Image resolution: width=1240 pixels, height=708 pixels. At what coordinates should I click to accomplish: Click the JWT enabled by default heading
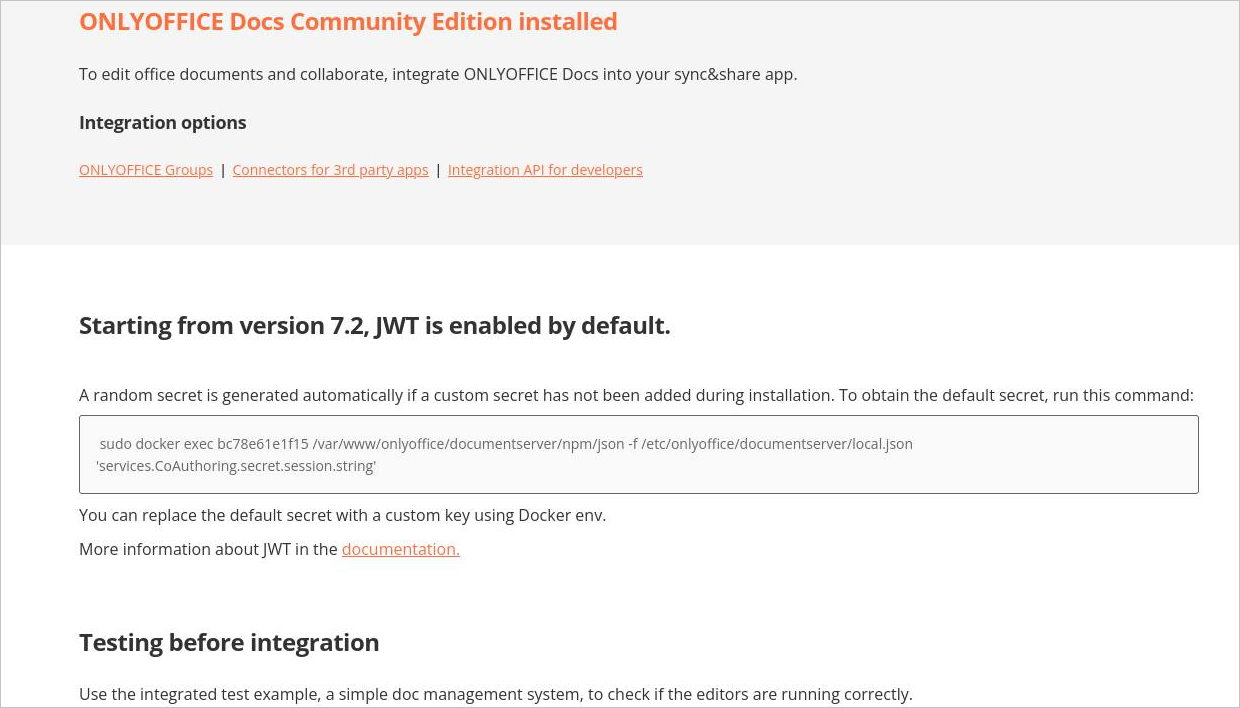(374, 325)
